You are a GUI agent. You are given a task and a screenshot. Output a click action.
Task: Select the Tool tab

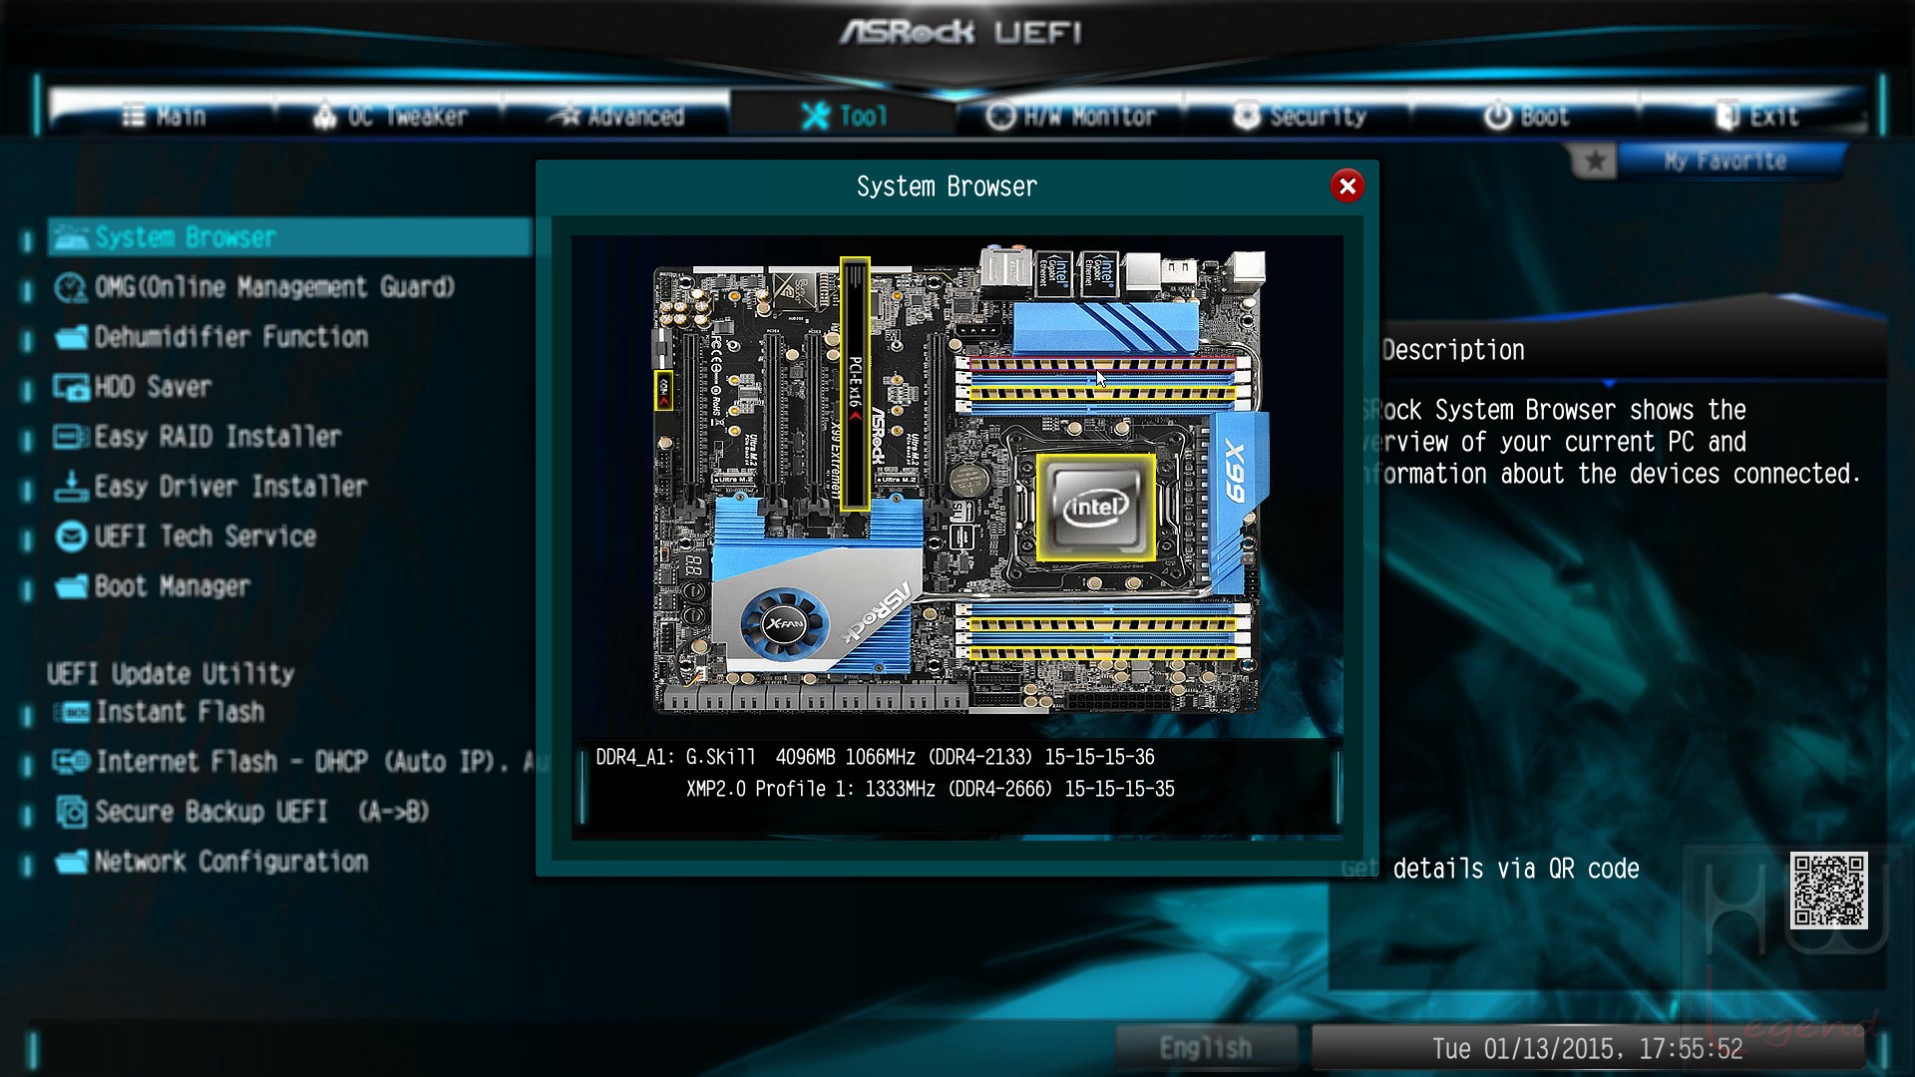tap(844, 116)
